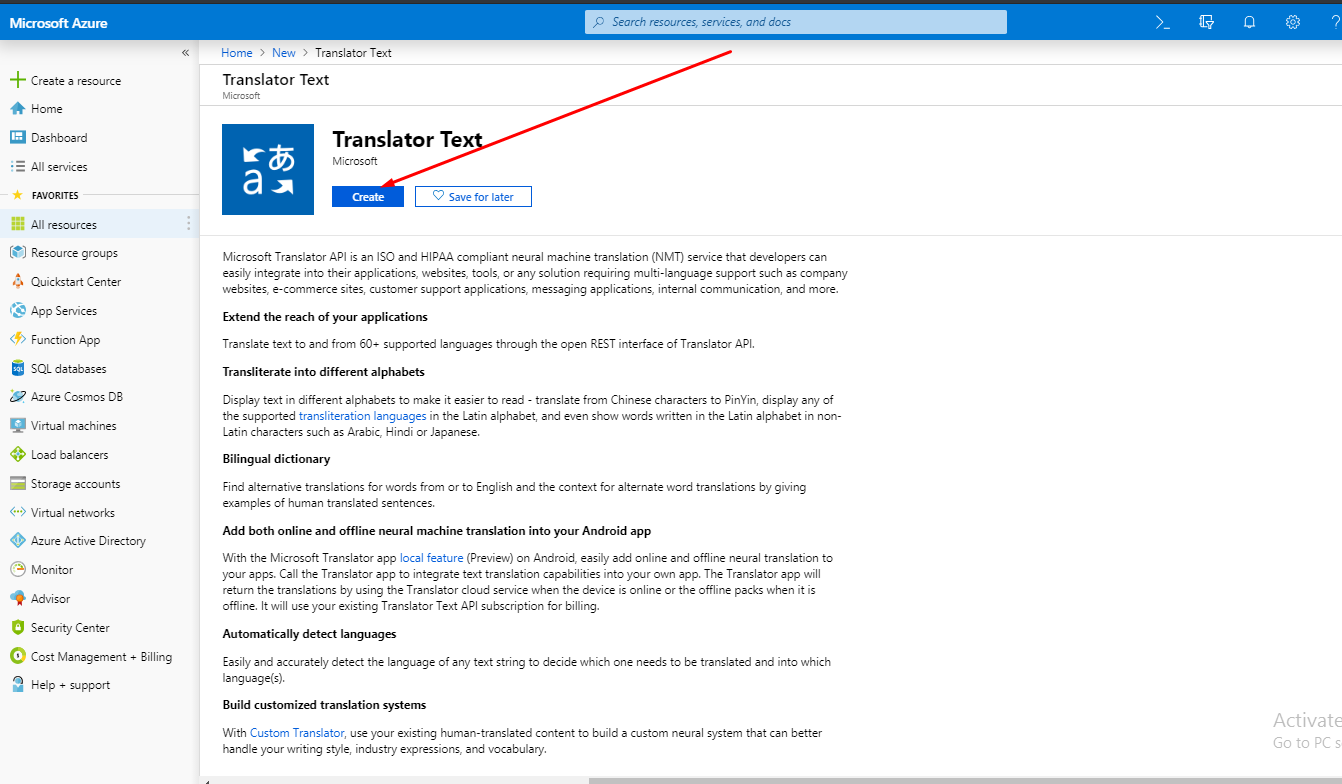Open Security Center in sidebar
The height and width of the screenshot is (784, 1342).
(70, 628)
